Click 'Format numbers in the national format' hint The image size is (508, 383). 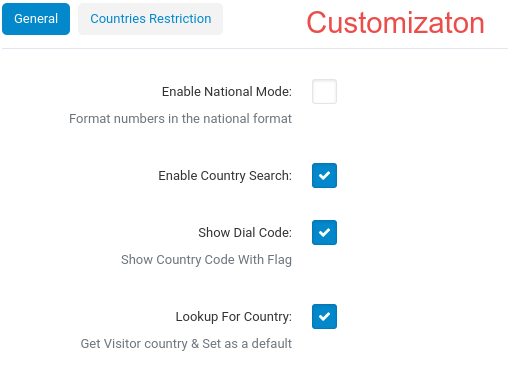coord(180,119)
